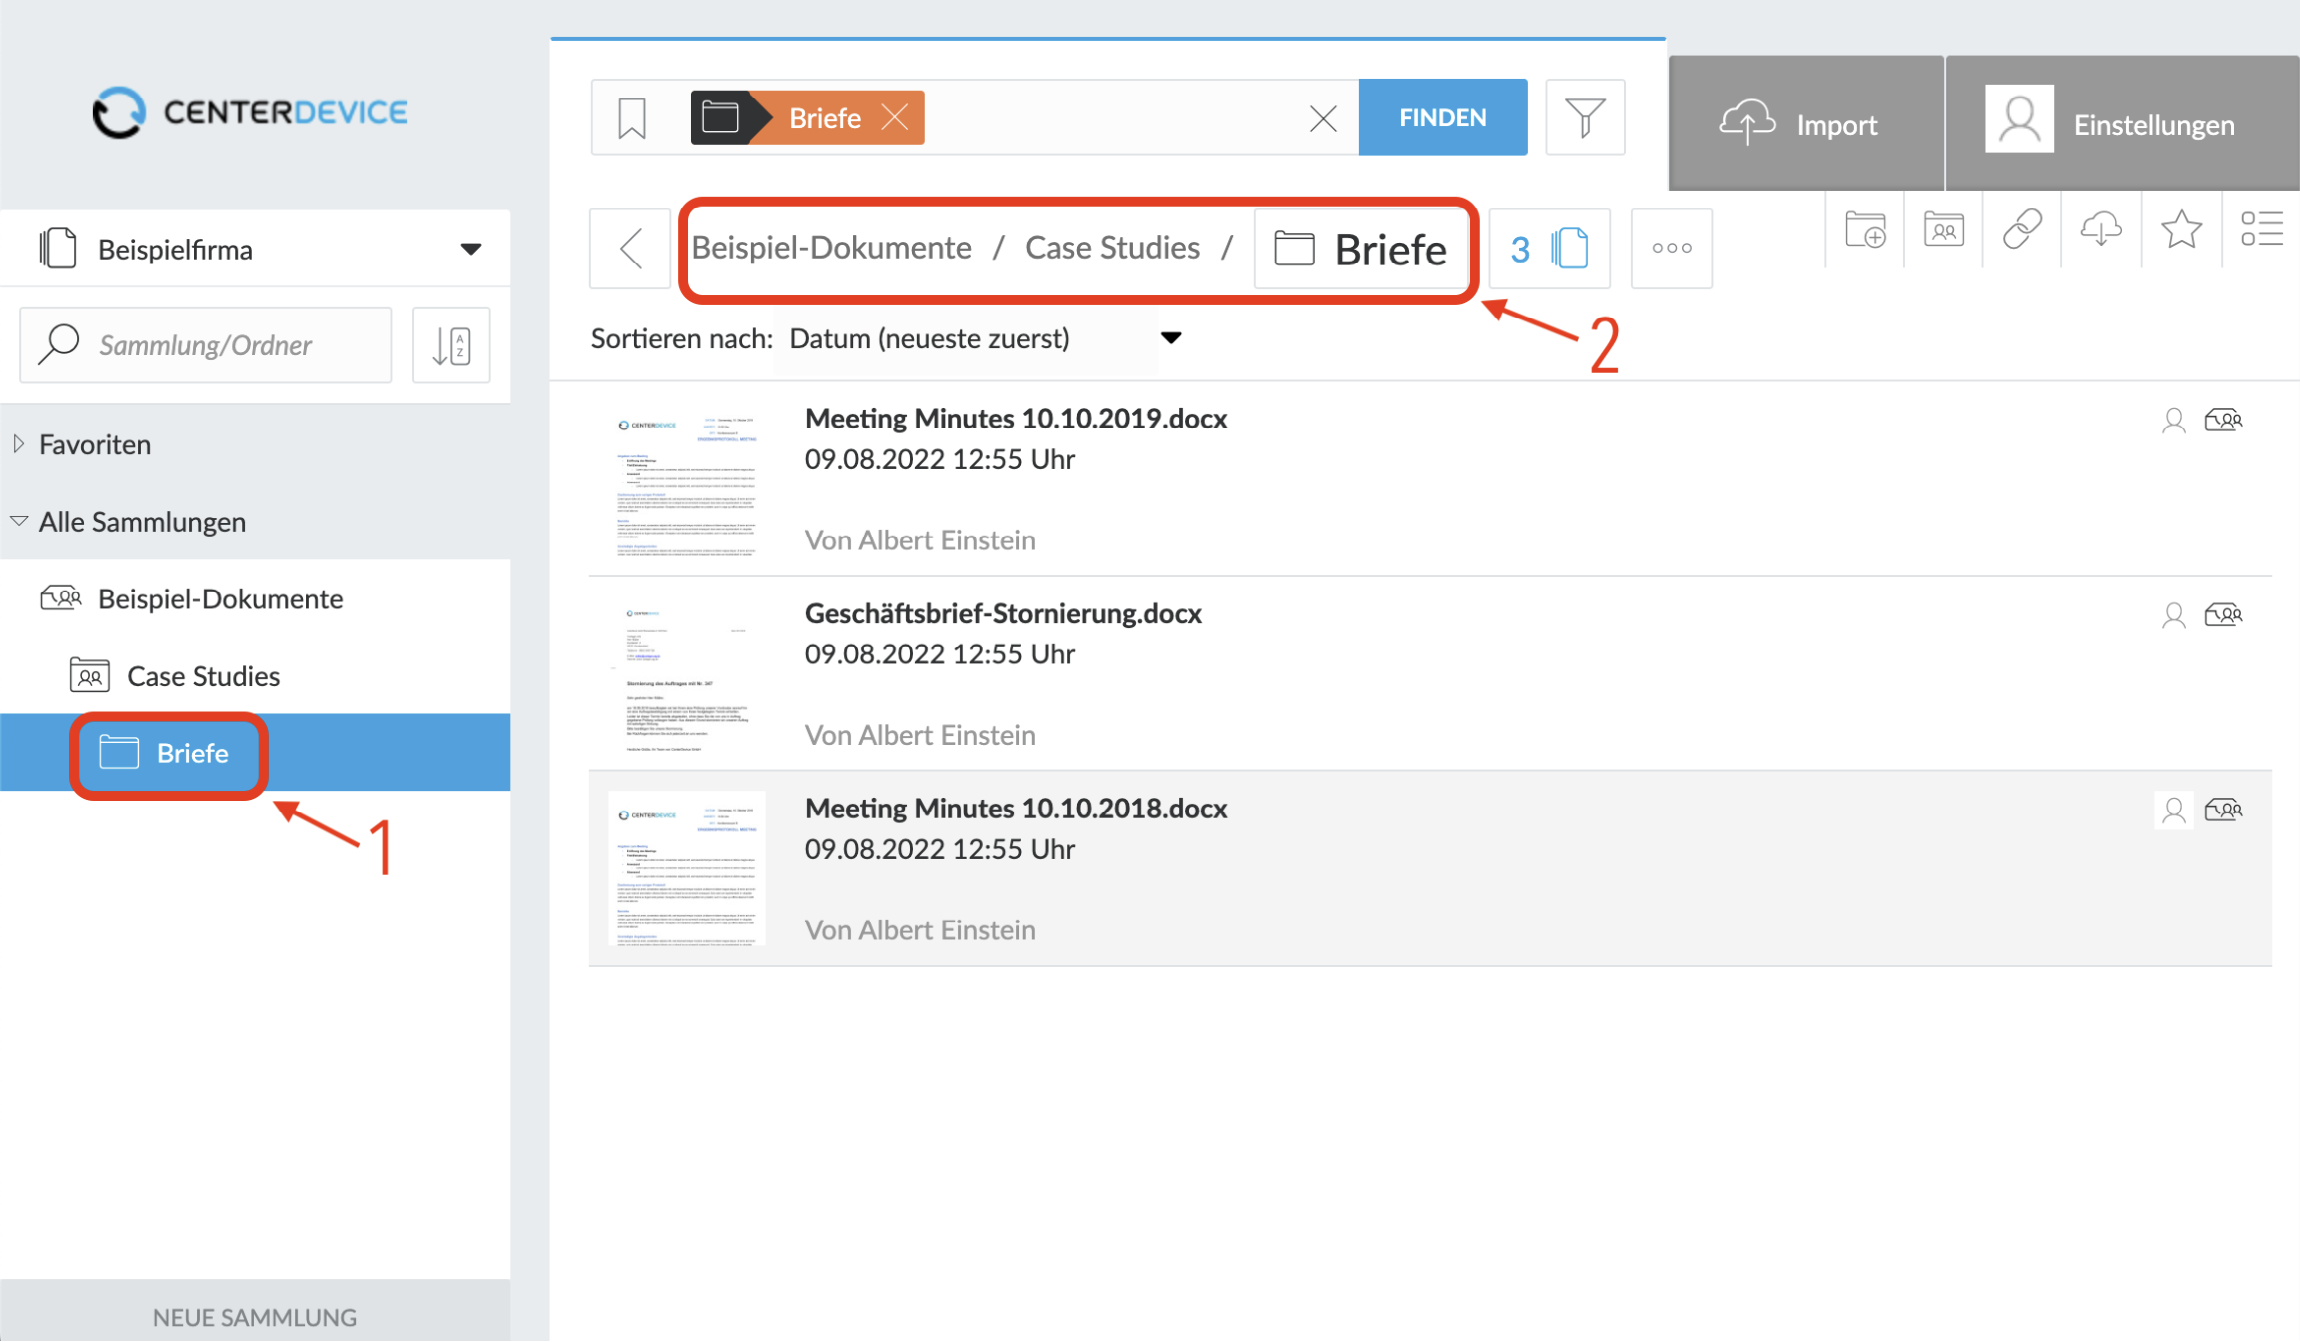Click user icon on Geschäftsbrief-Stornierung row
2300x1342 pixels.
(2173, 615)
